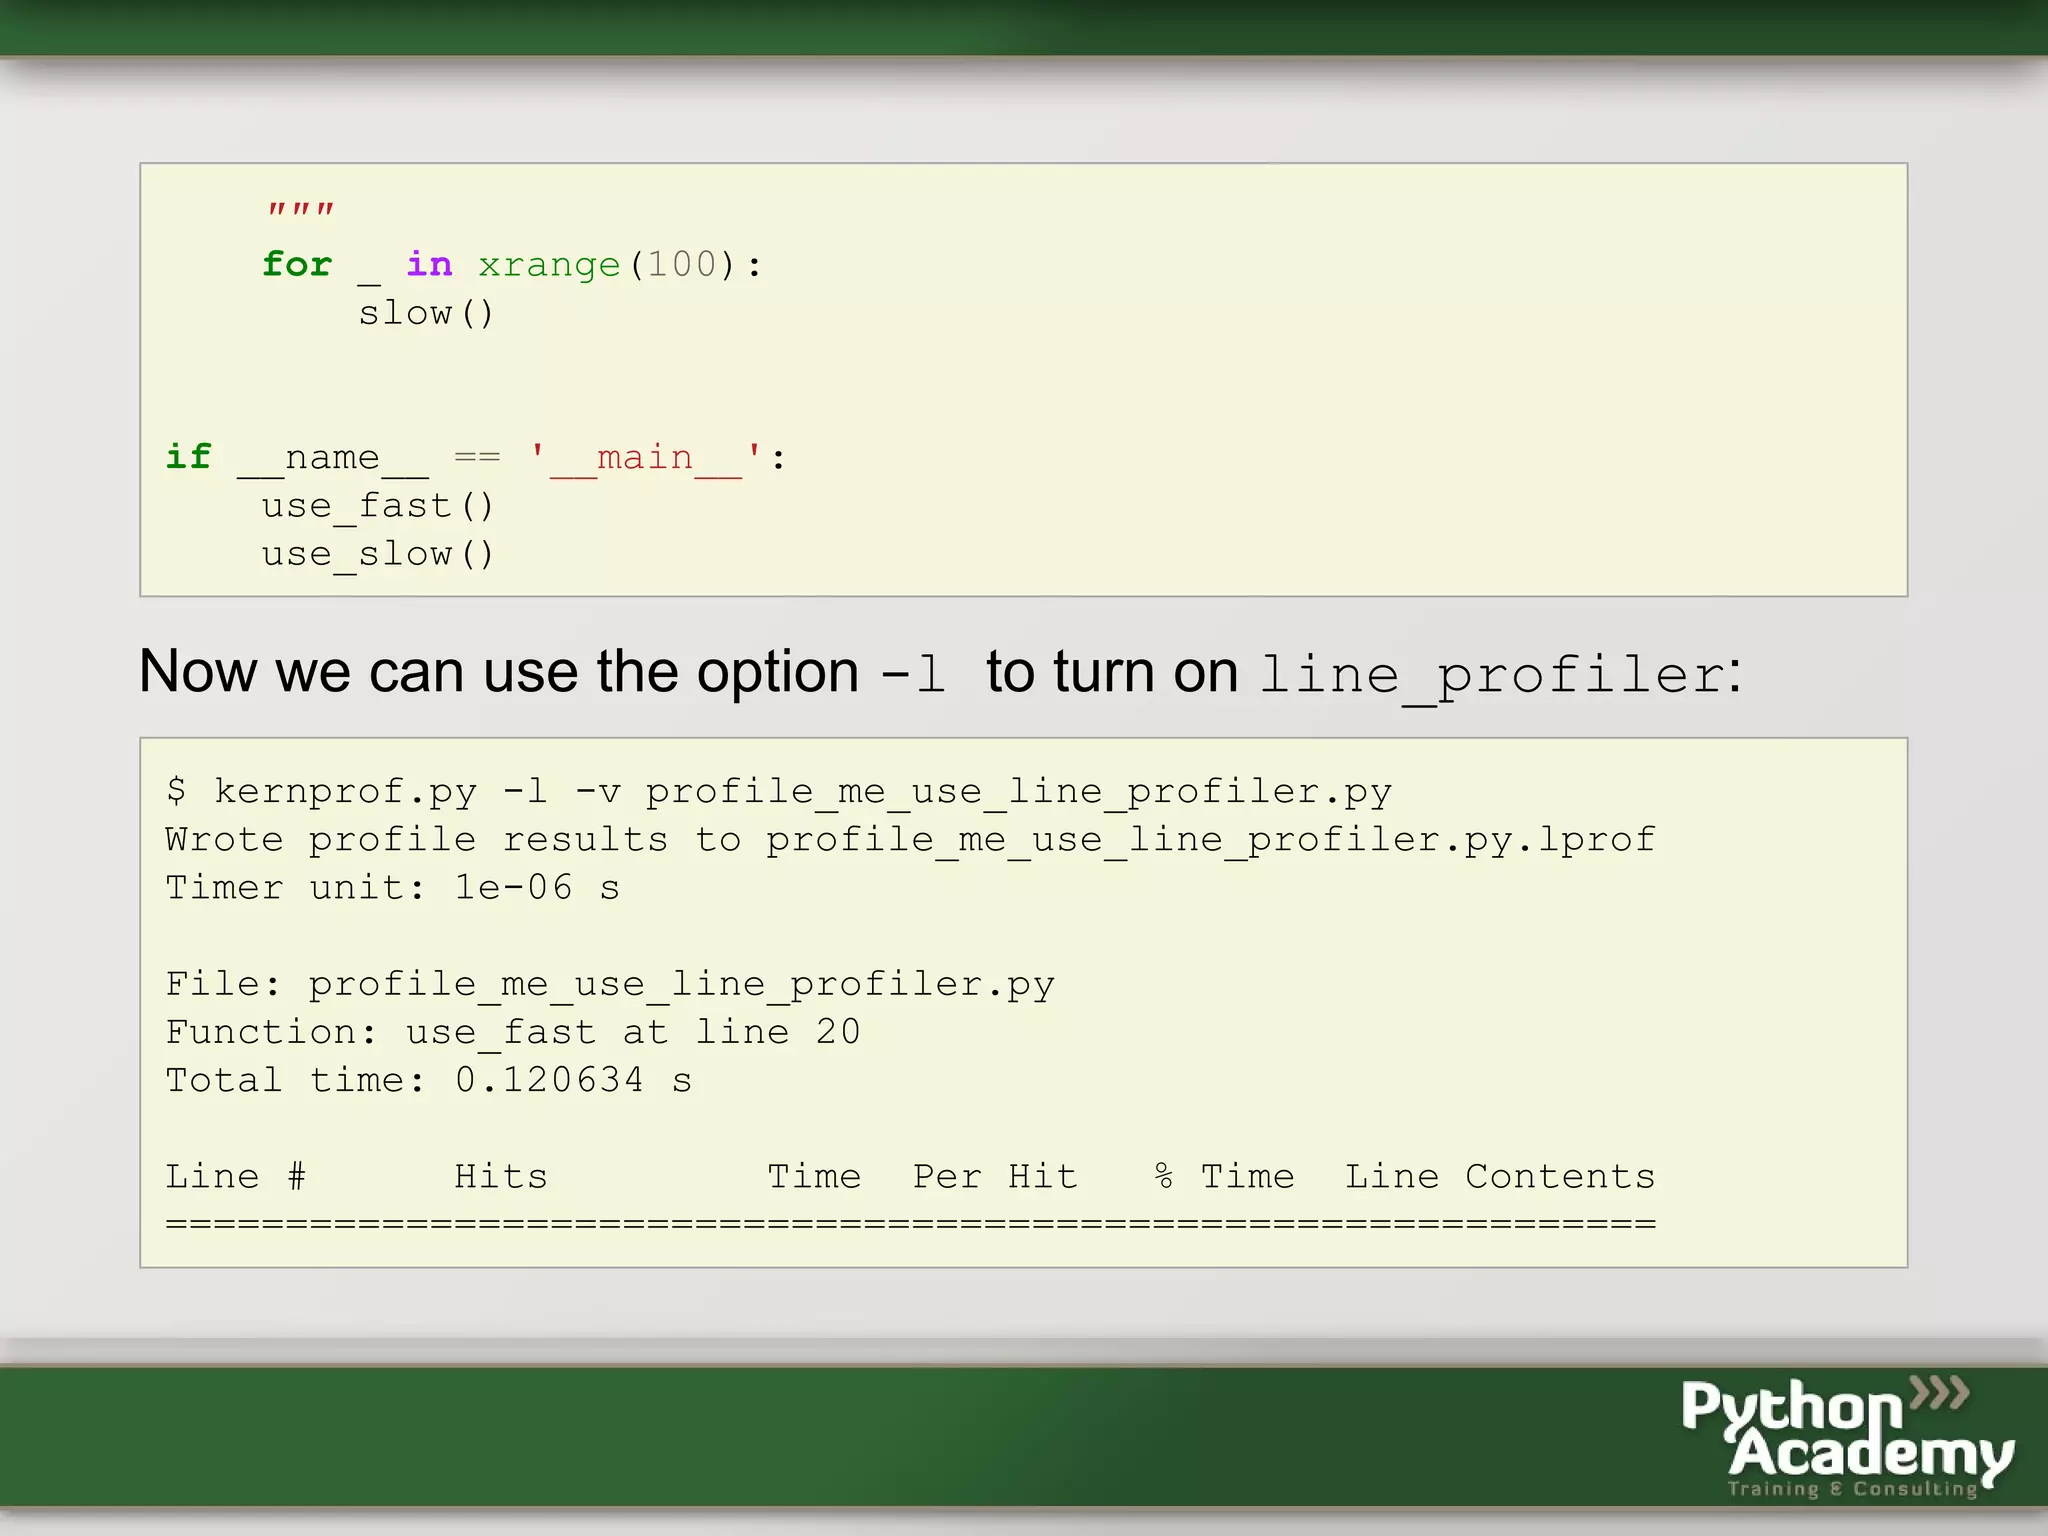2048x1536 pixels.
Task: Click the 'Wrote profile results to' output line
Action: 910,840
